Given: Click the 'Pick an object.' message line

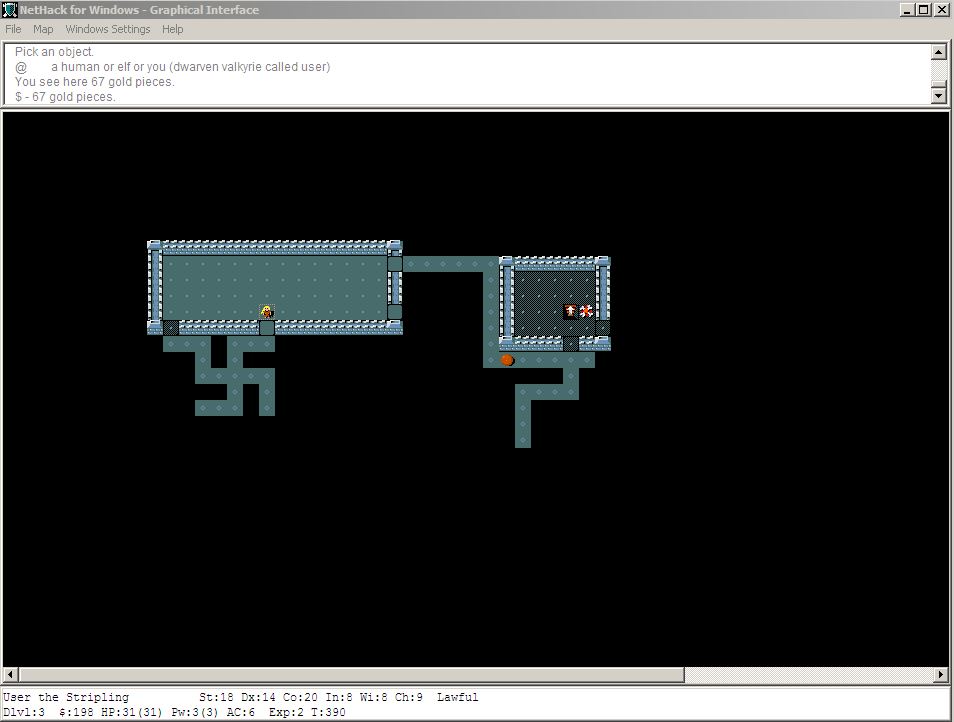Looking at the screenshot, I should click(x=54, y=52).
